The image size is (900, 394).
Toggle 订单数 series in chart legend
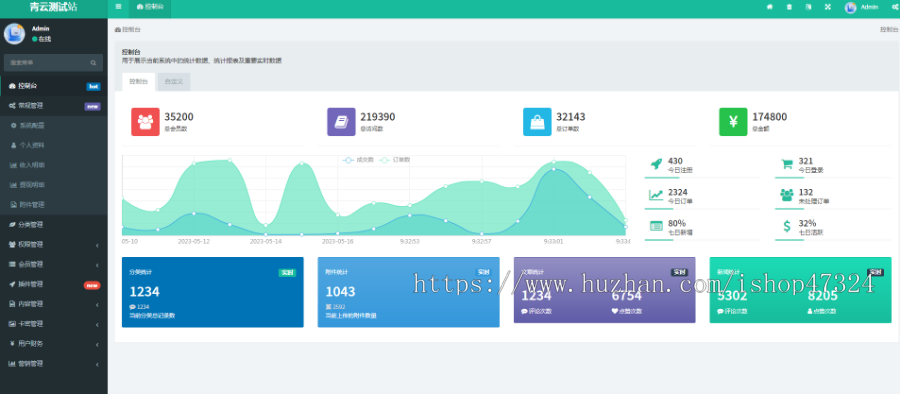[395, 160]
